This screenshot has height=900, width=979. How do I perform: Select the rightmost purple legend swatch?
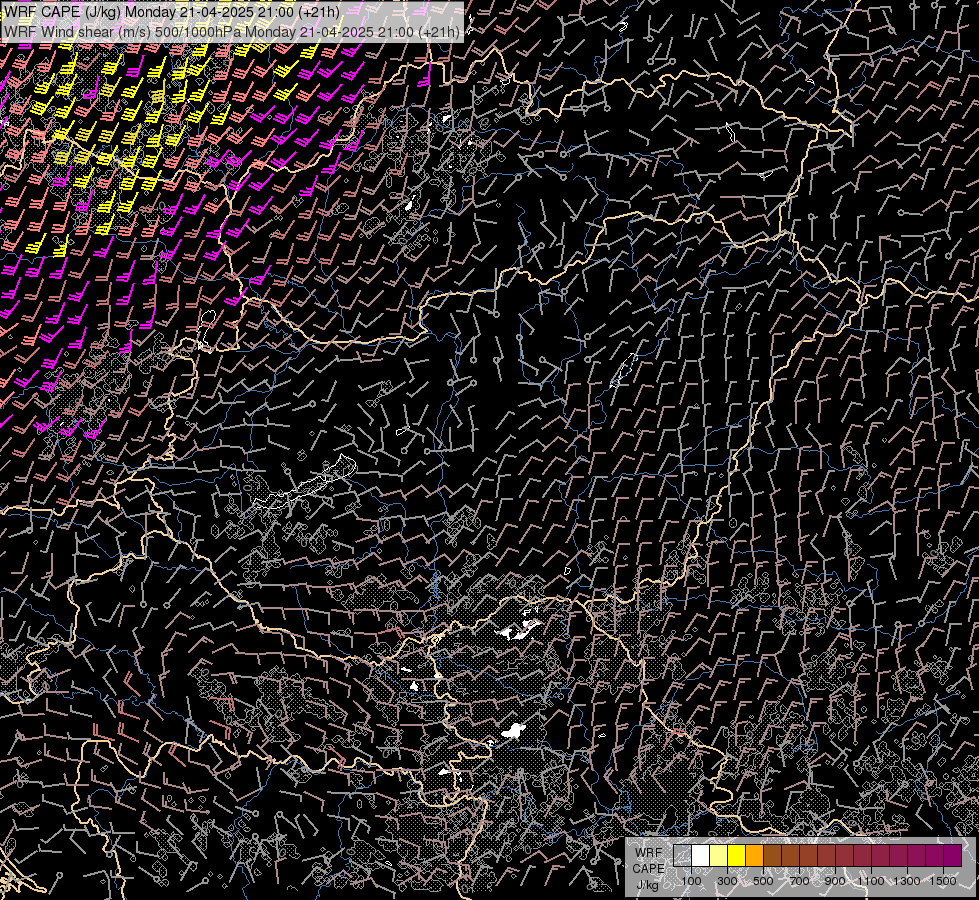(953, 856)
